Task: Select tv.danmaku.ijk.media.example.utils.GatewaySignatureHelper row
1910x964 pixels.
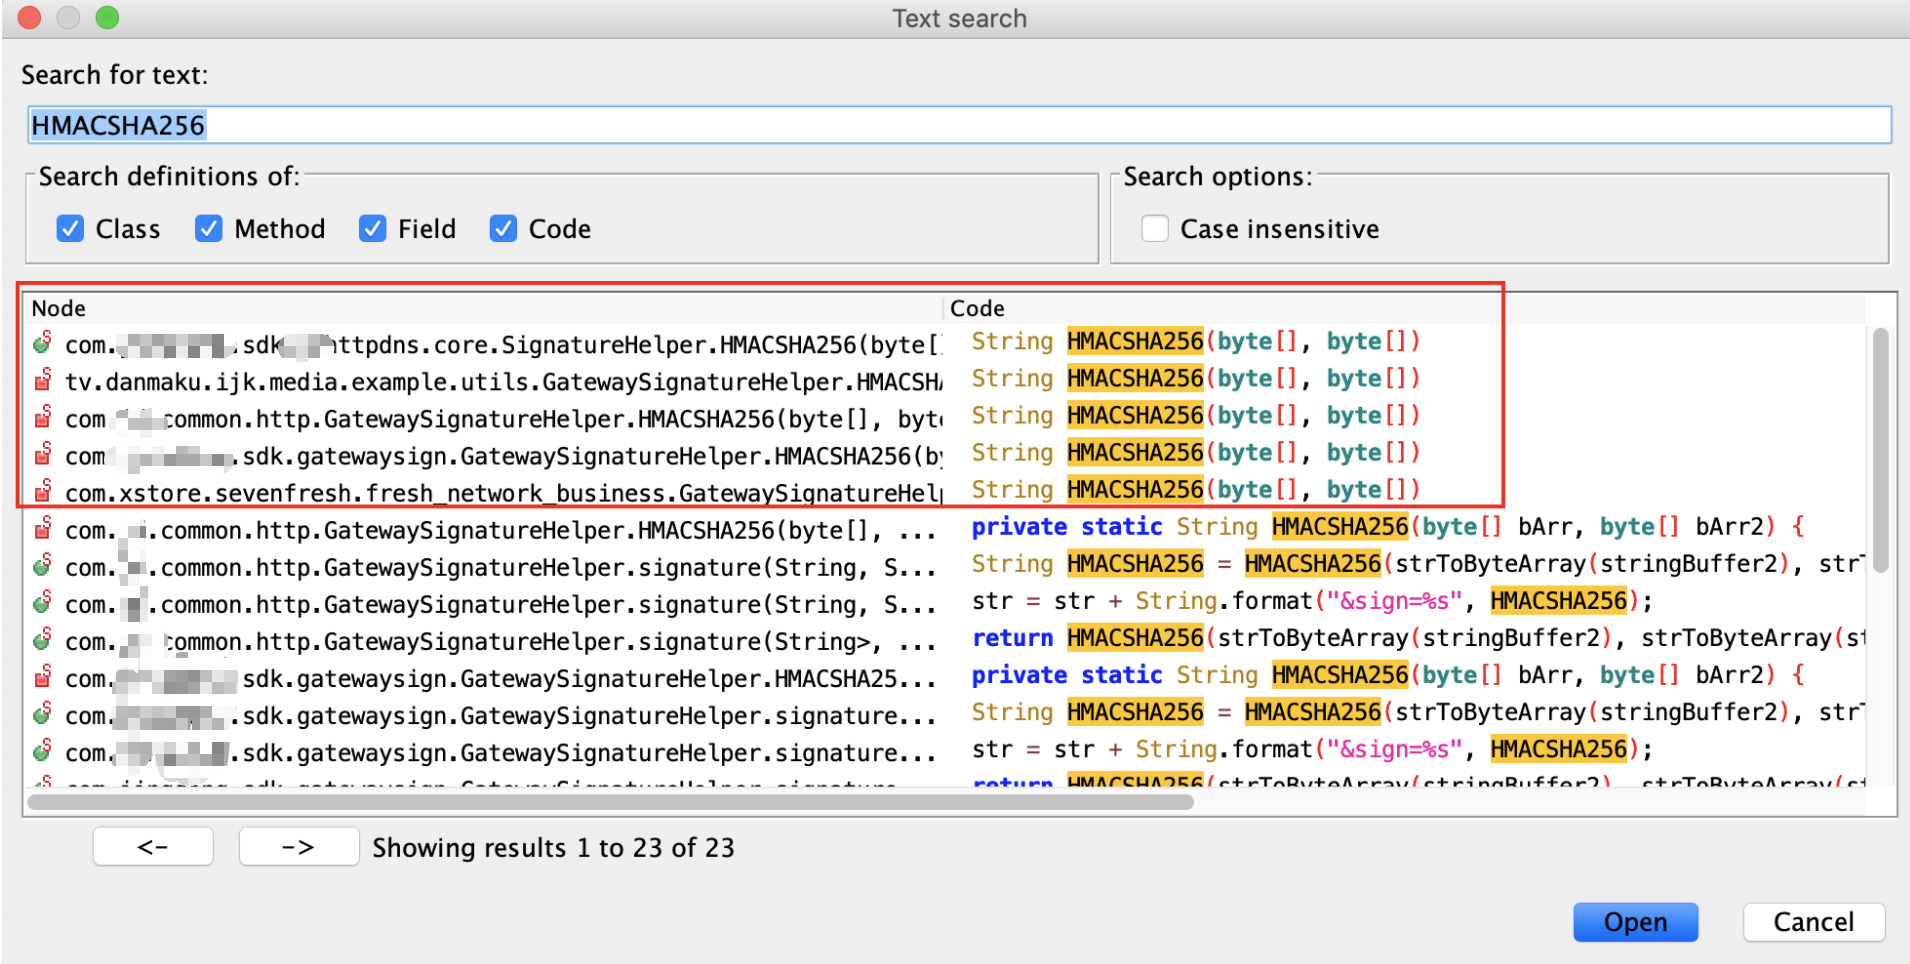Action: pyautogui.click(x=945, y=381)
